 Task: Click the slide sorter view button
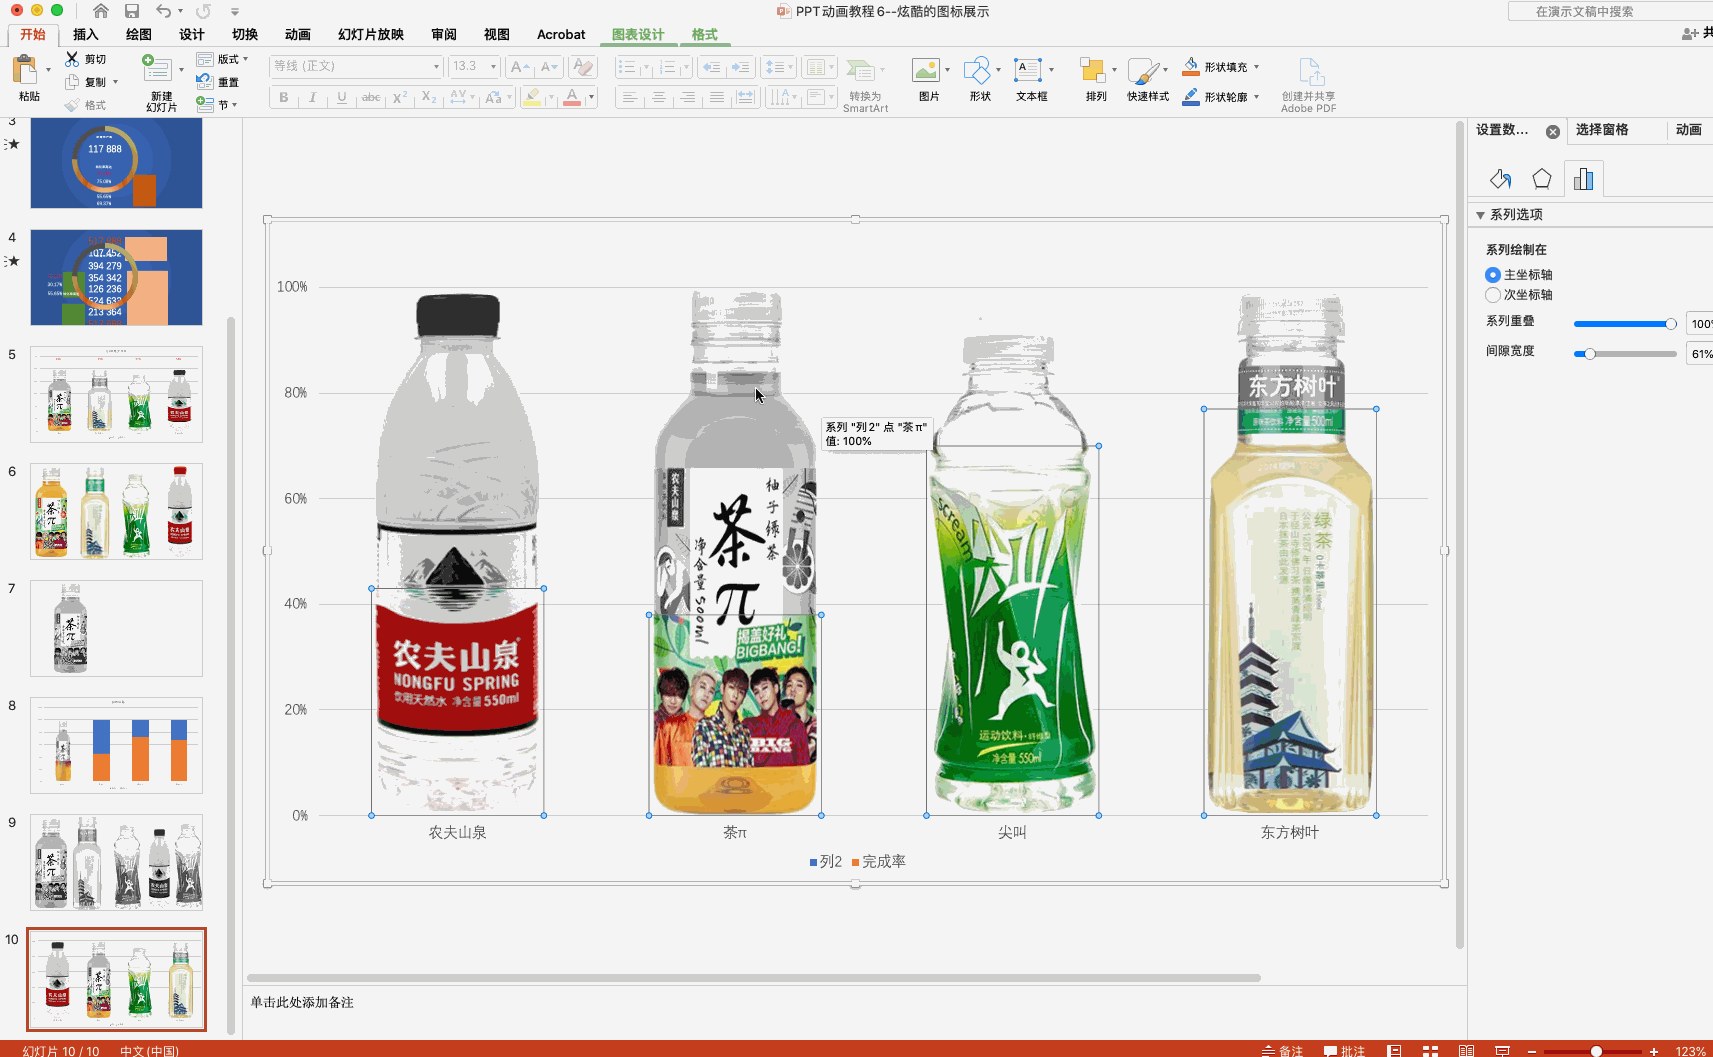(1431, 1050)
